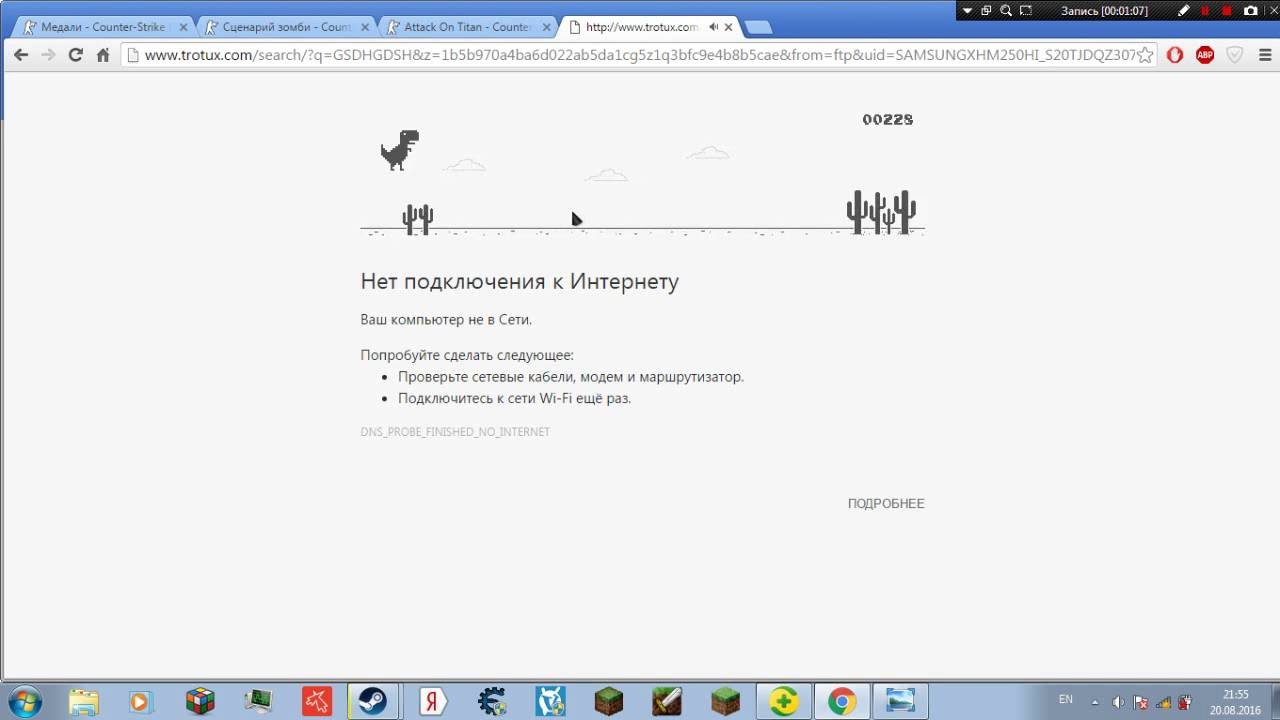Click the camera icon in the recording bar
Viewport: 1280px width, 720px height.
1251,10
